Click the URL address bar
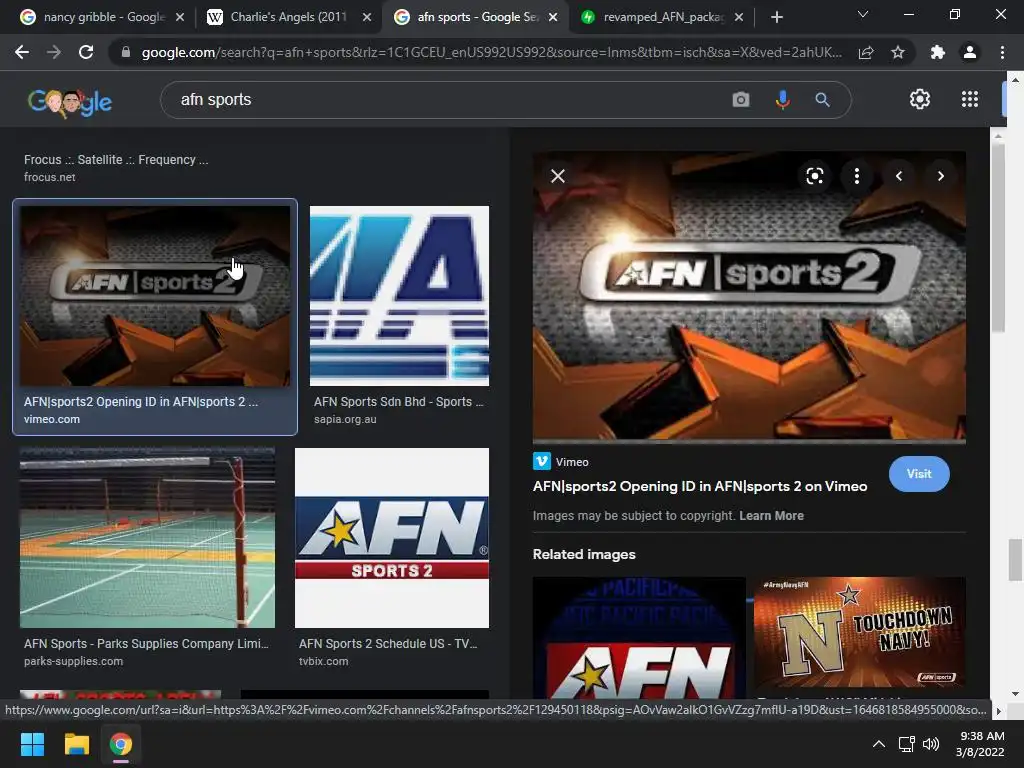Screen dimensions: 1024x768 tap(491, 52)
